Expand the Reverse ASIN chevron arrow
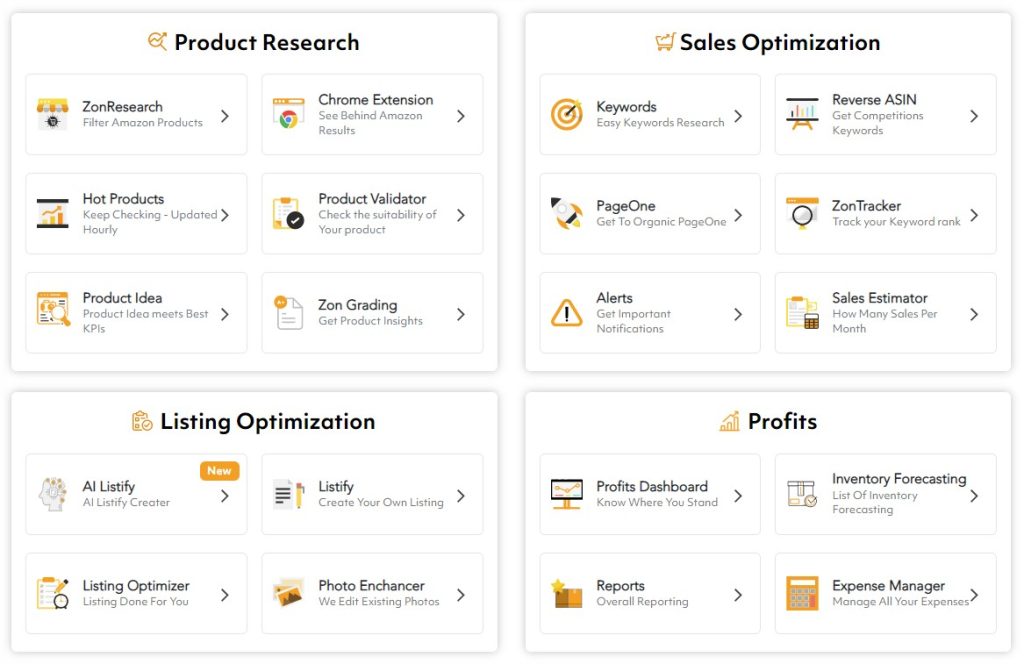This screenshot has height=664, width=1024. pyautogui.click(x=974, y=116)
